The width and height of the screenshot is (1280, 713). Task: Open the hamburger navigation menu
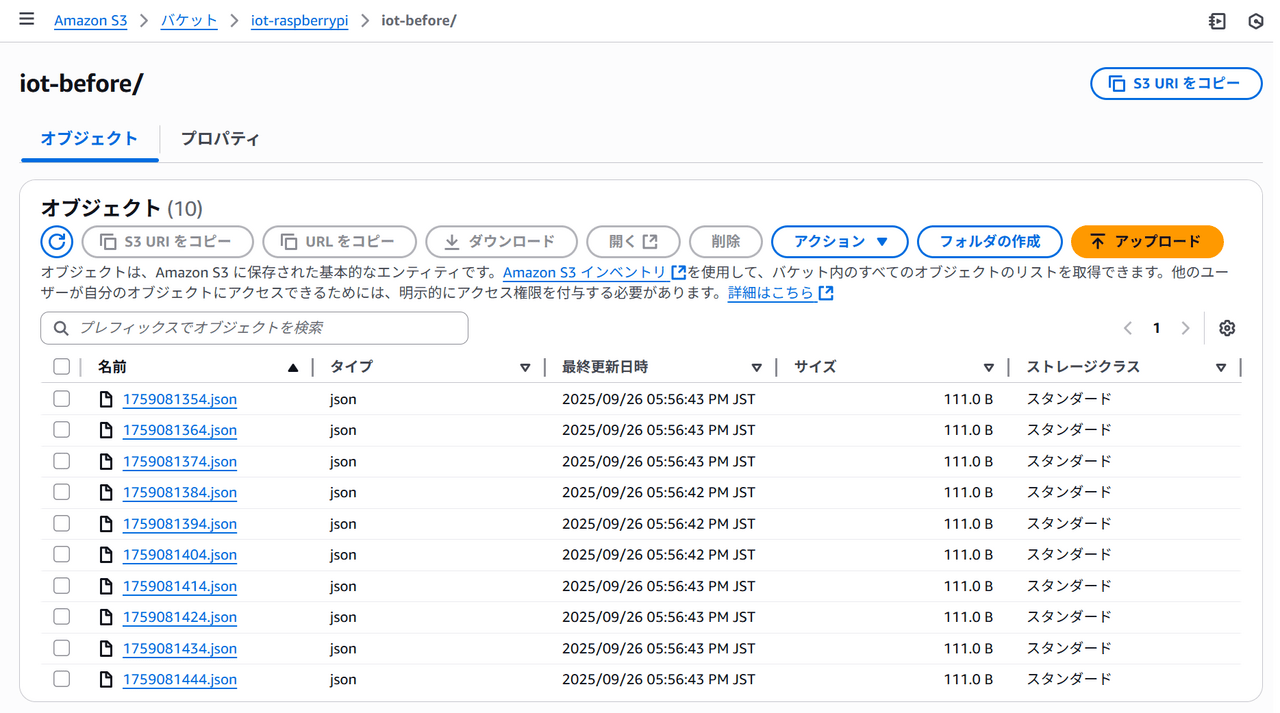coord(27,19)
